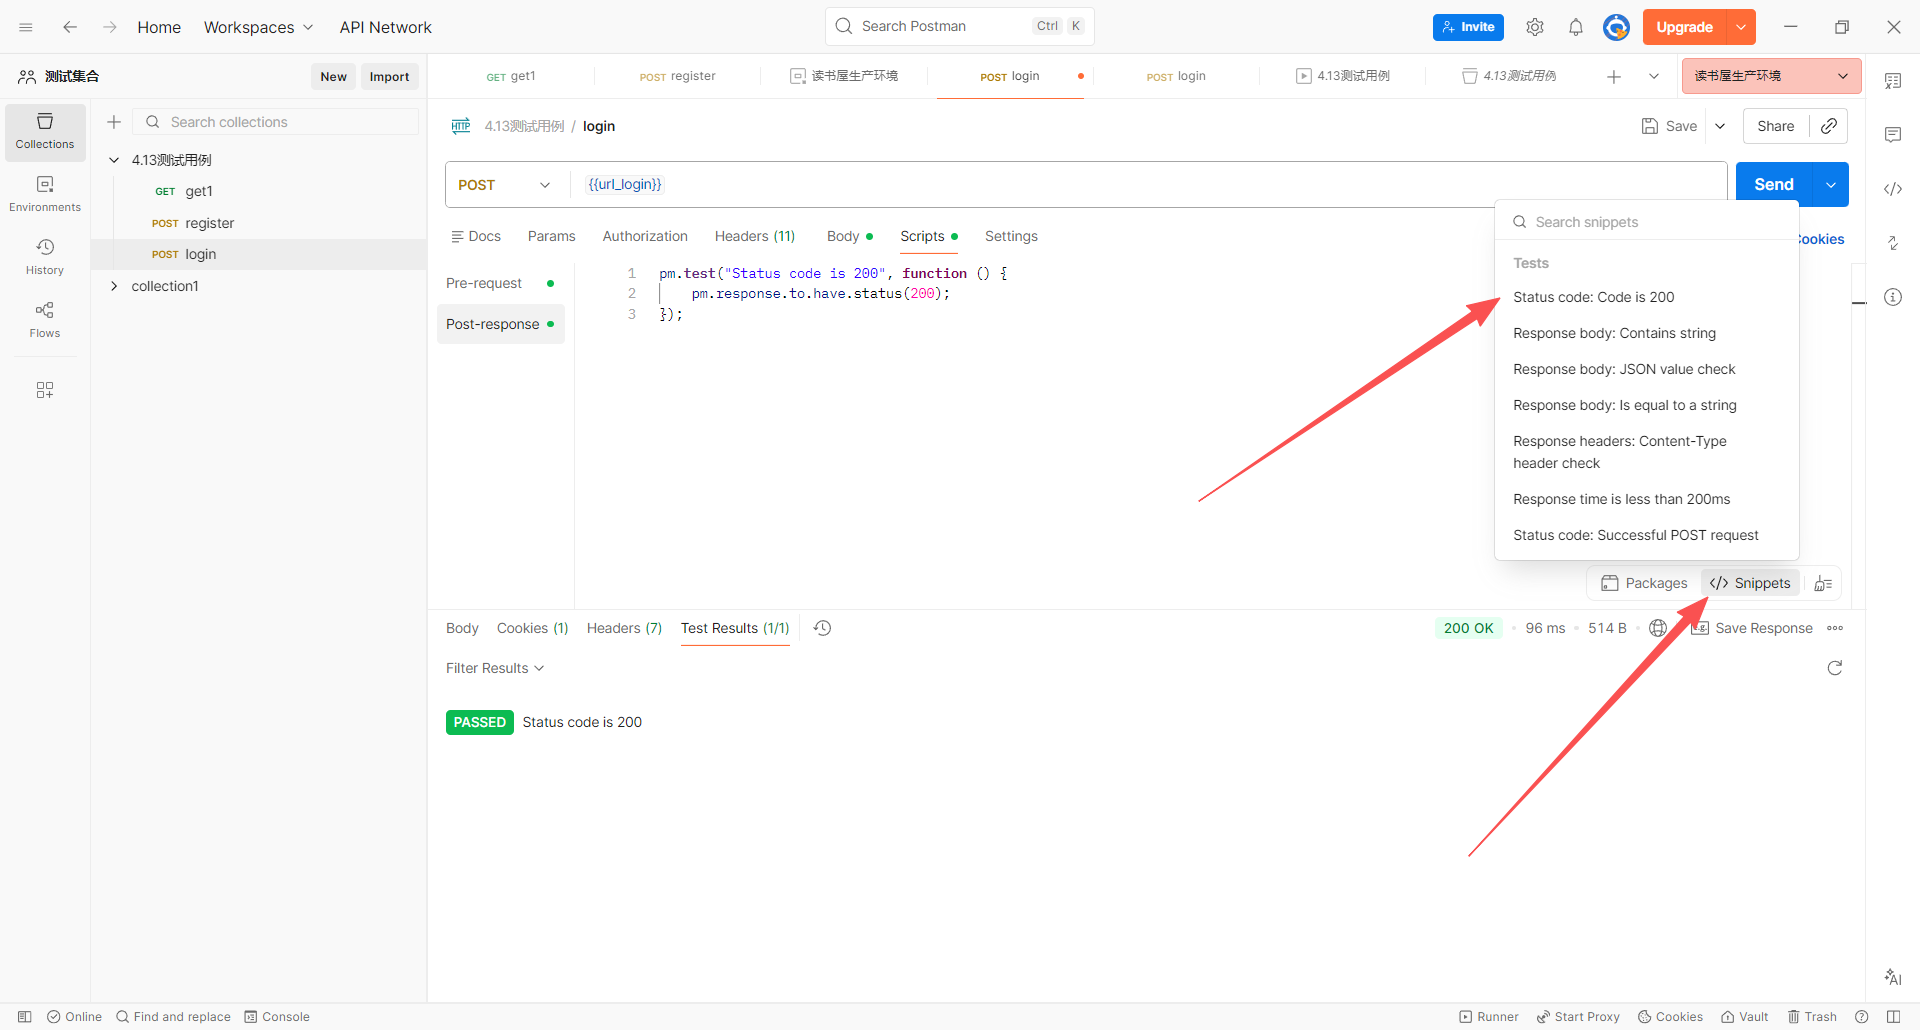Click the Postbot script helper icon beside Snippets
This screenshot has width=1920, height=1030.
1823,584
